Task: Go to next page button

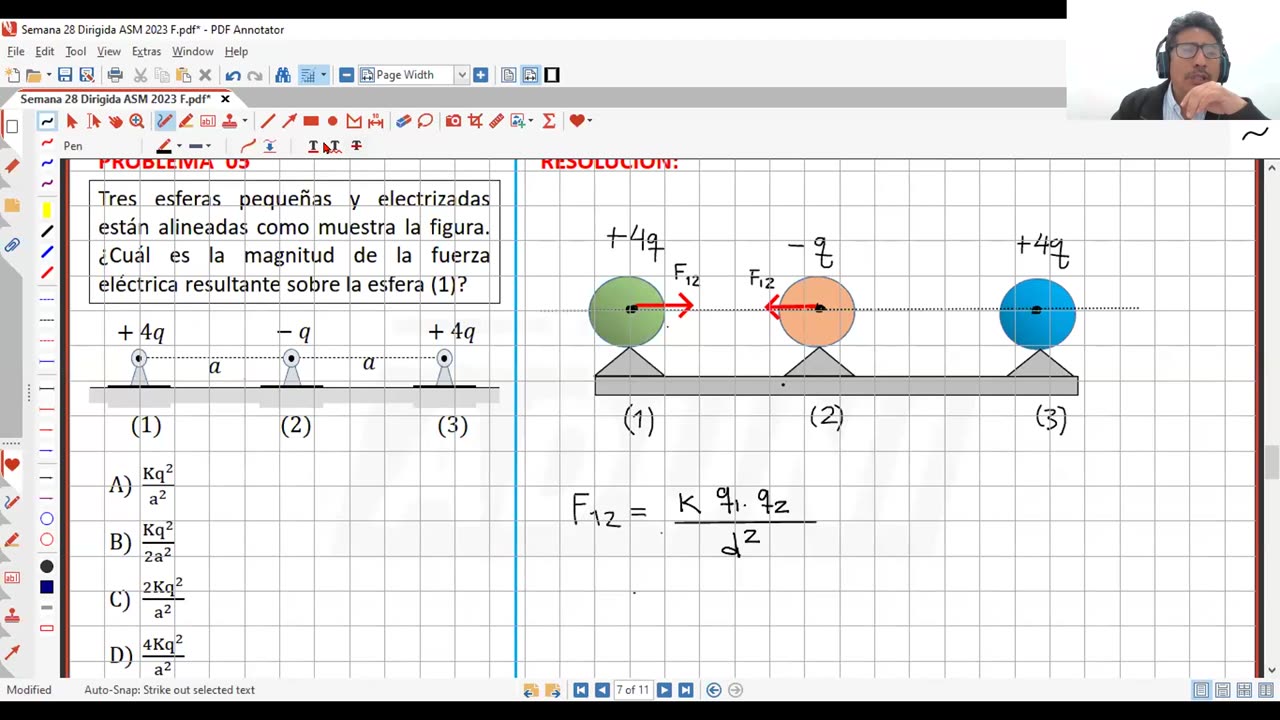Action: [x=664, y=690]
